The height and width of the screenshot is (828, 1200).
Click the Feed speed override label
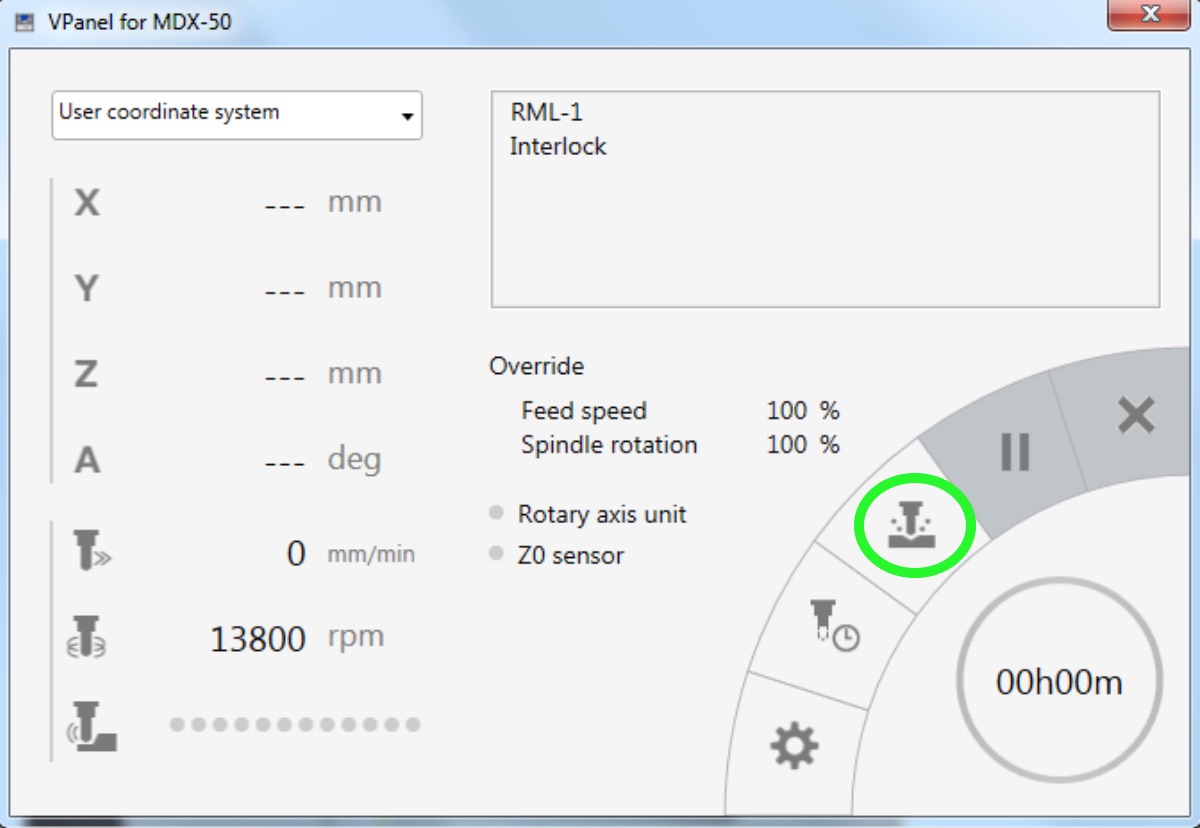[x=584, y=411]
